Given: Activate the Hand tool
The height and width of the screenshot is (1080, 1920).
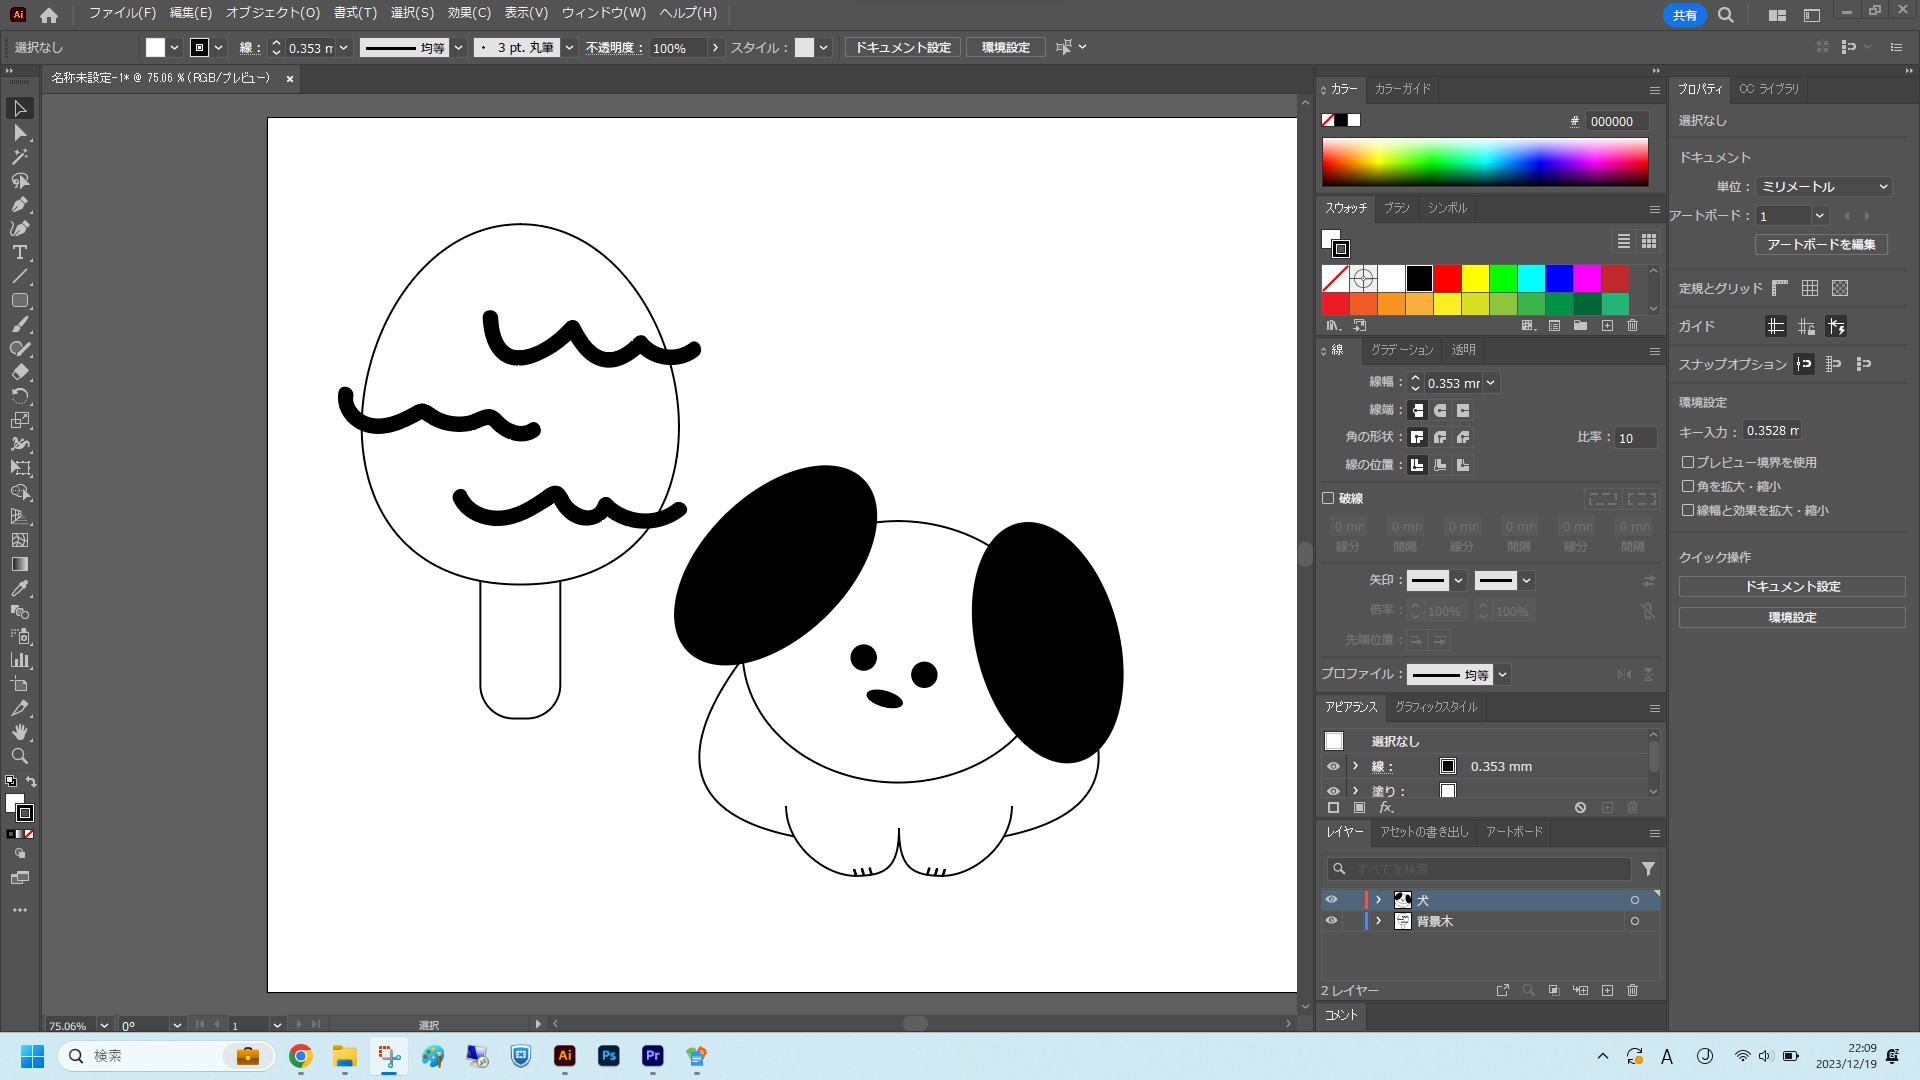Looking at the screenshot, I should pos(19,732).
